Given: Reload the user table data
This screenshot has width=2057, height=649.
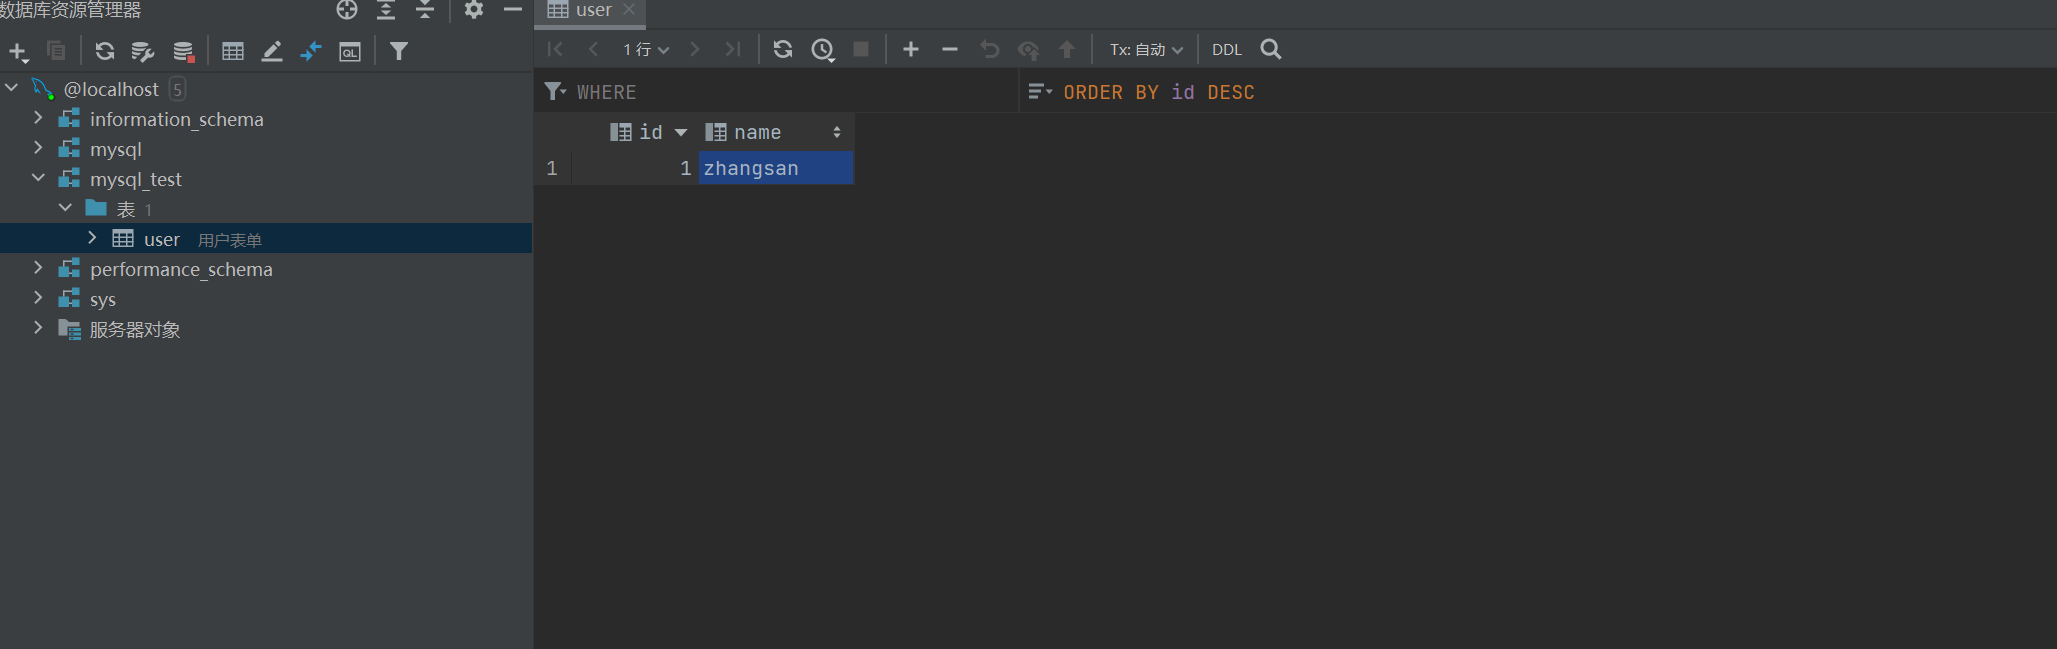Looking at the screenshot, I should pos(783,49).
